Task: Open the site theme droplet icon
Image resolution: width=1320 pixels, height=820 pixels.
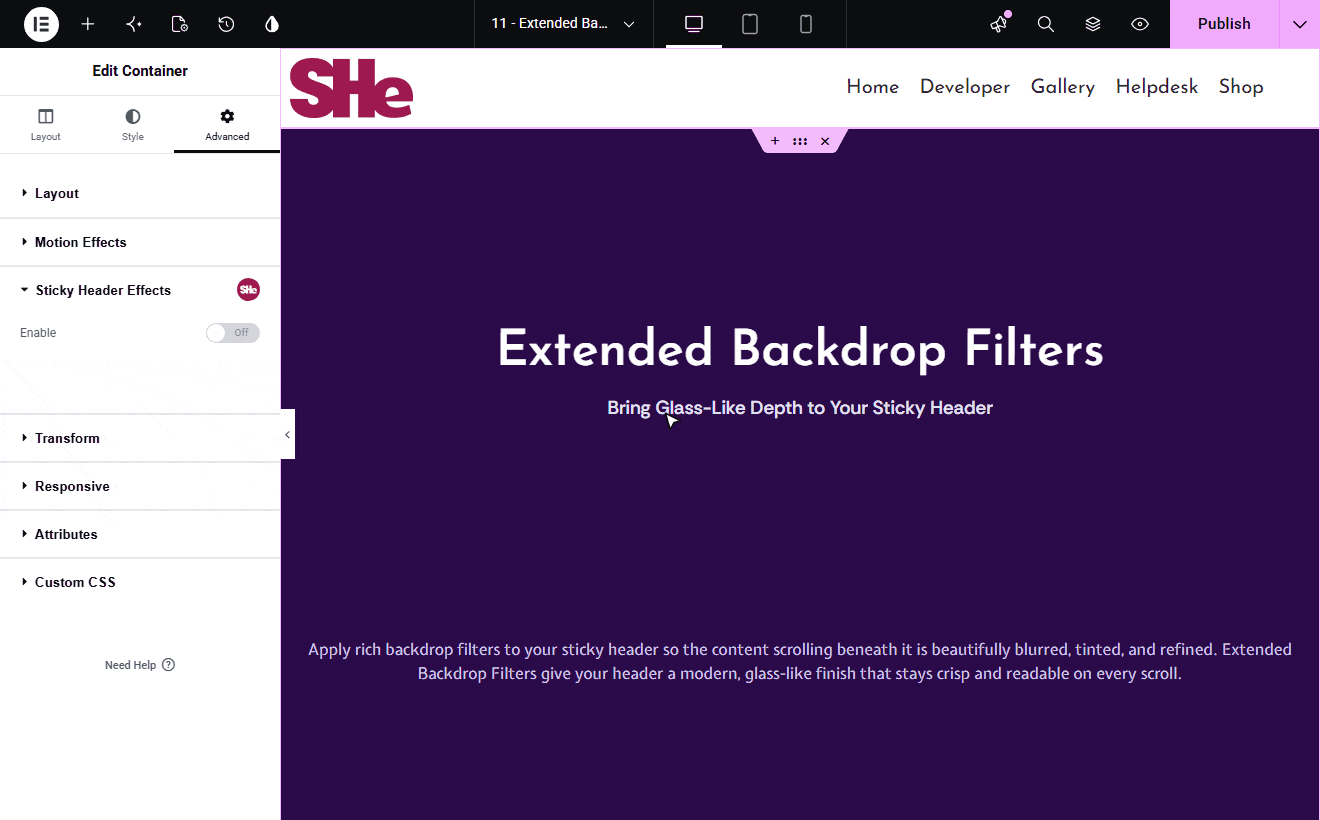Action: [x=272, y=24]
